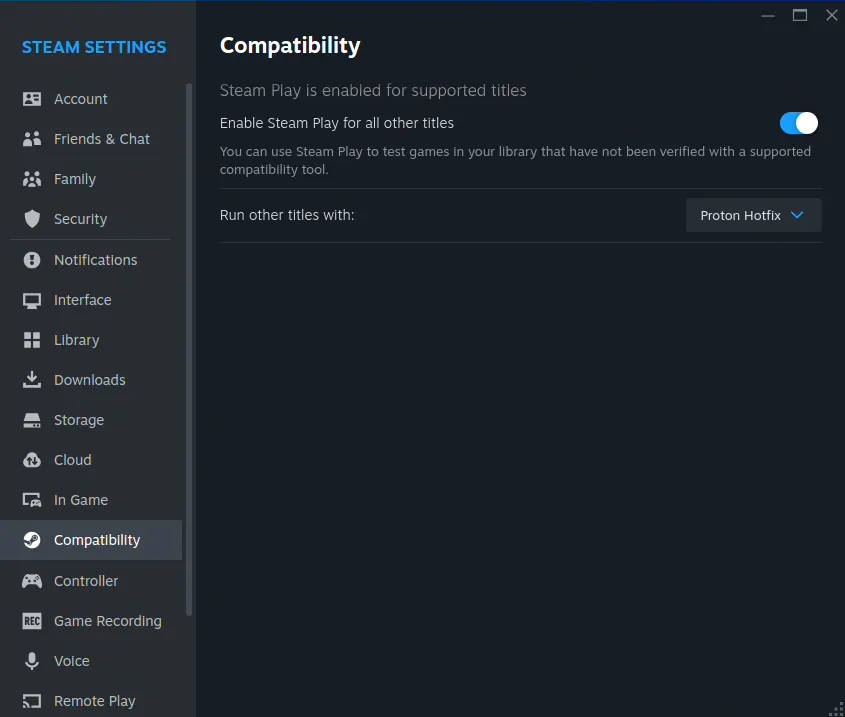Switch to In Game settings
845x717 pixels.
(91, 500)
